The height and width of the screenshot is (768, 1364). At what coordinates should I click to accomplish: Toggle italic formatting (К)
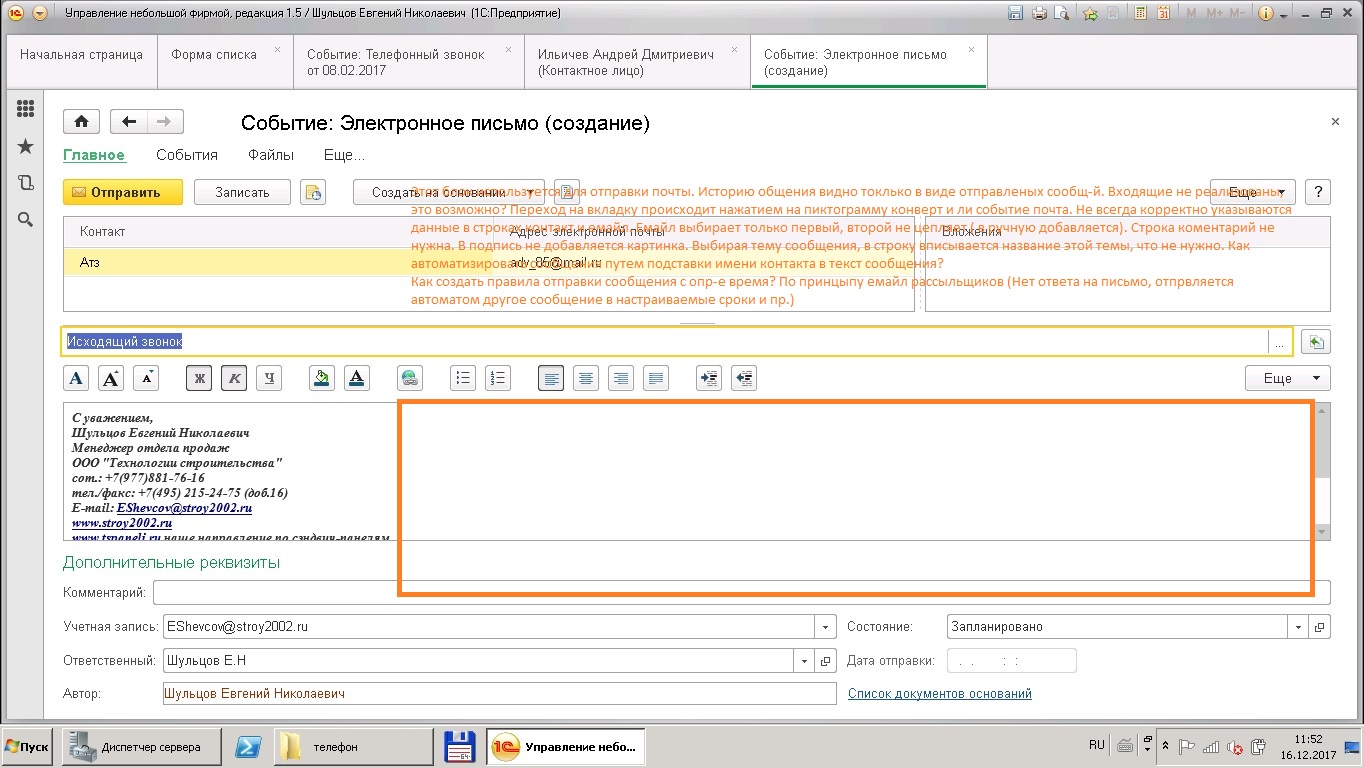[233, 378]
